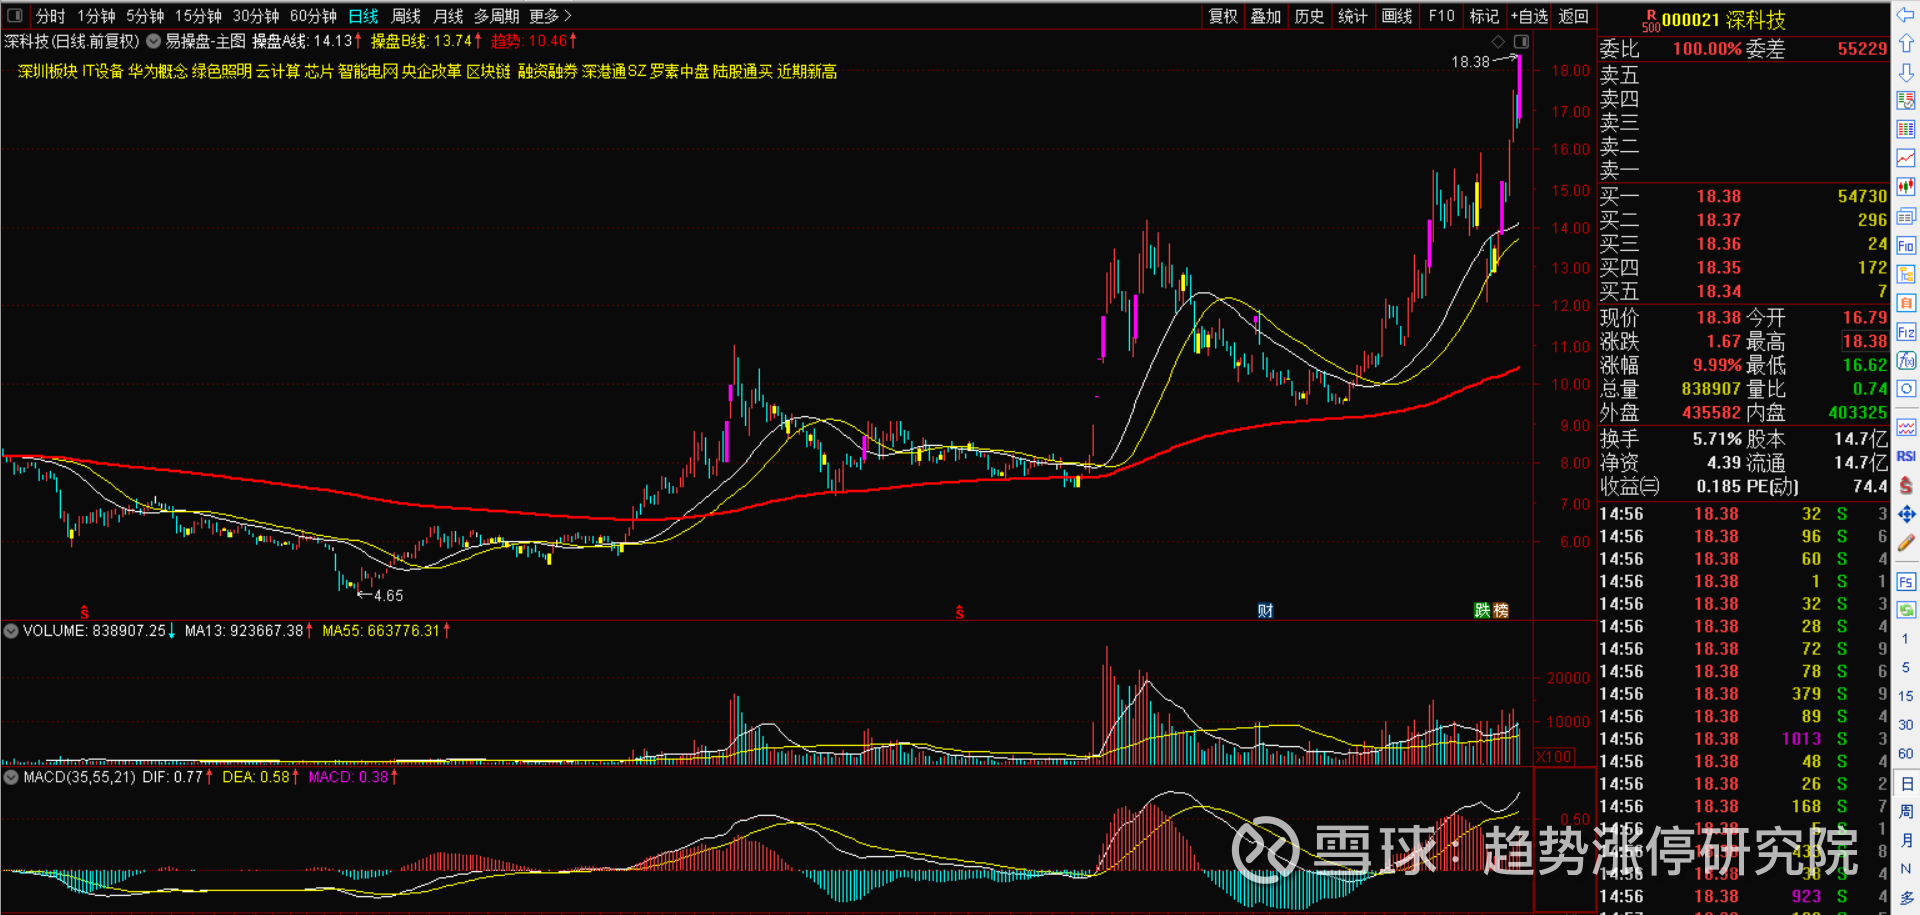Open the line chart icon in right sidebar
Image resolution: width=1920 pixels, height=915 pixels.
click(x=1906, y=158)
